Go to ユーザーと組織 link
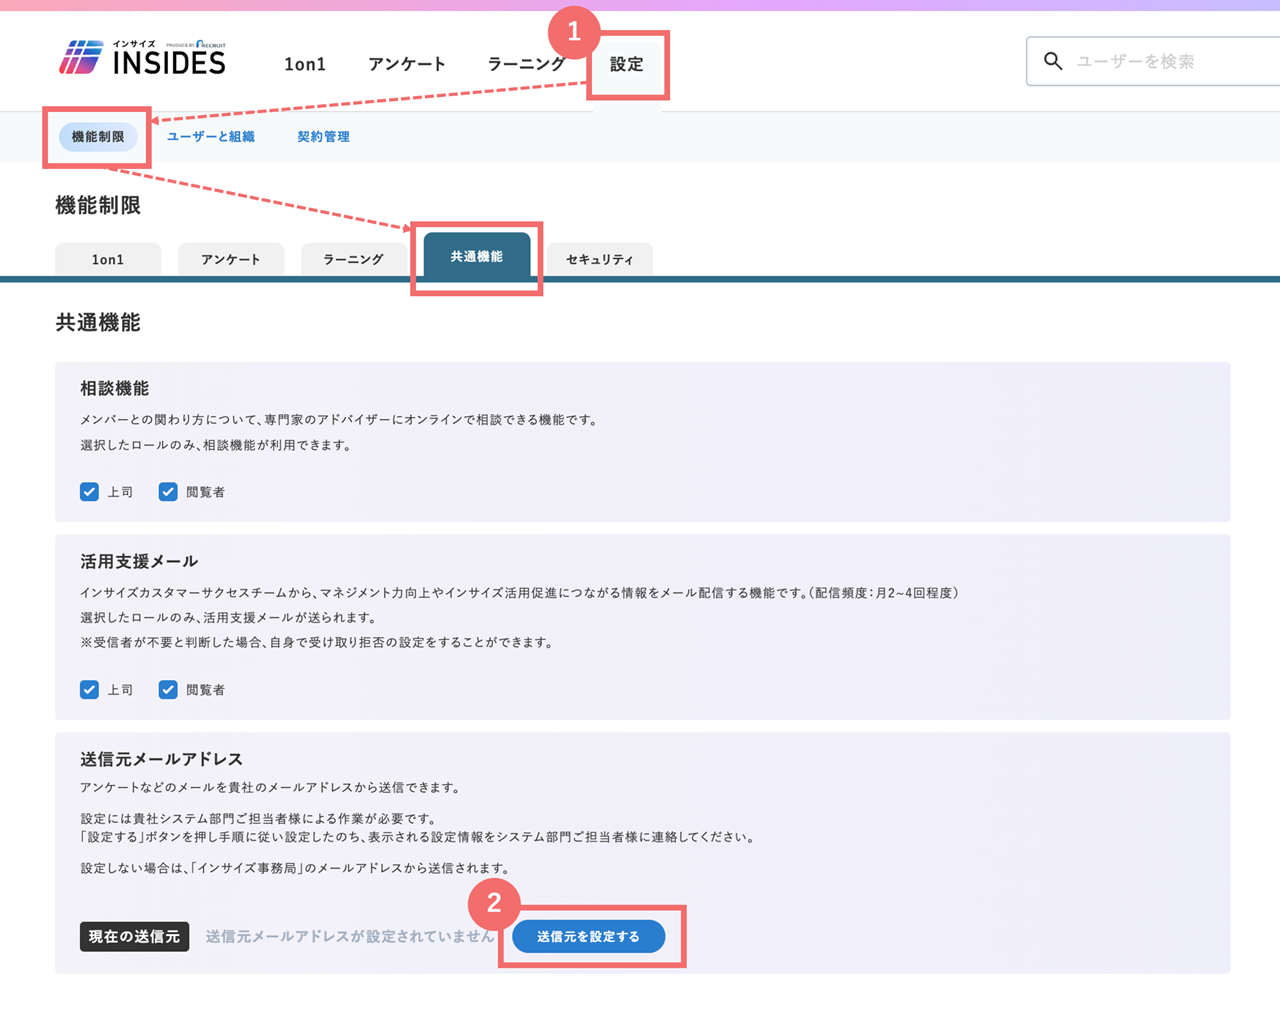The image size is (1280, 1011). point(211,137)
